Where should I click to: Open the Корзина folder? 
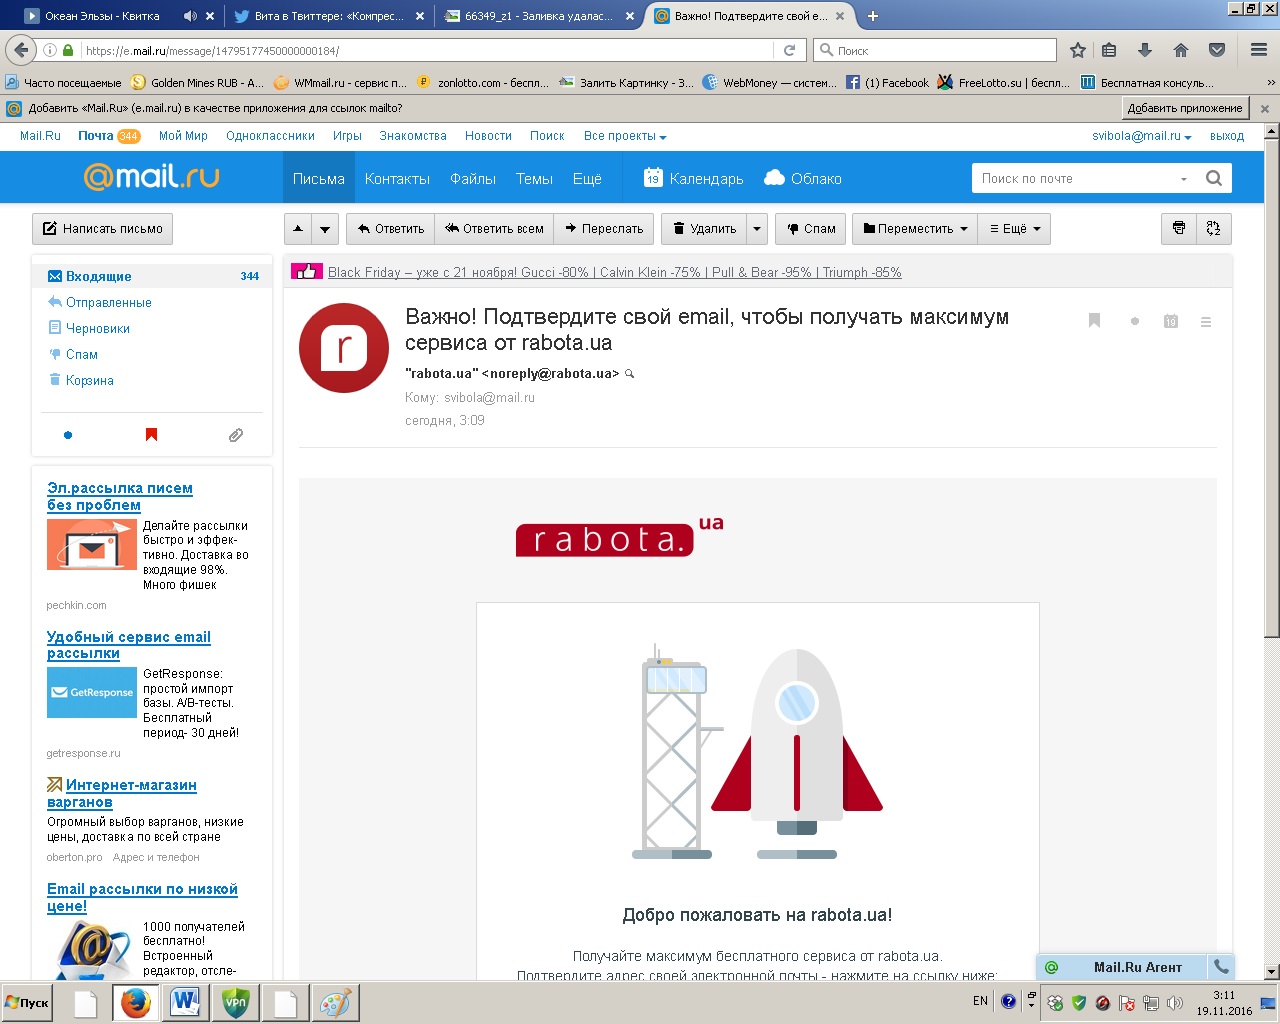pyautogui.click(x=90, y=380)
